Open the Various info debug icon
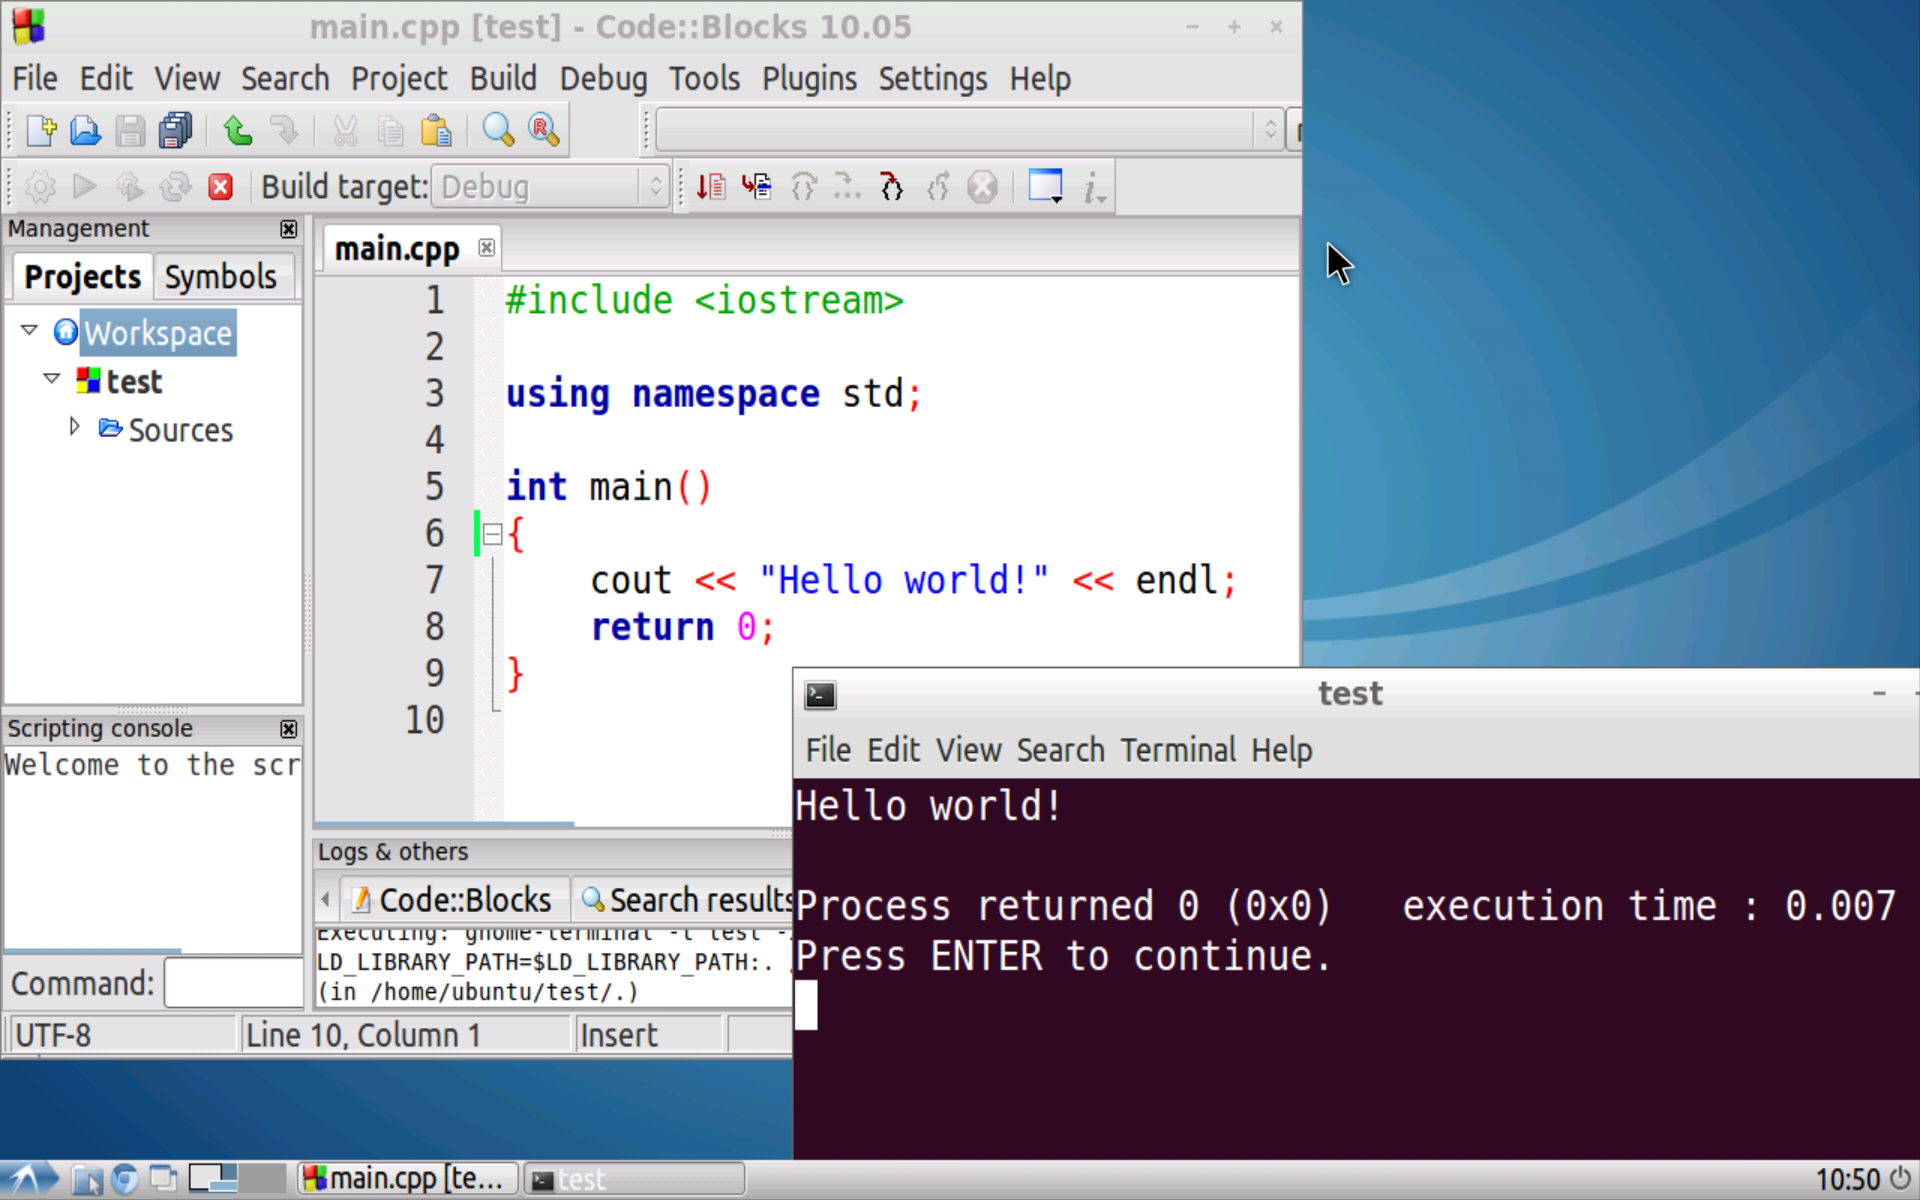1920x1200 pixels. point(1094,187)
